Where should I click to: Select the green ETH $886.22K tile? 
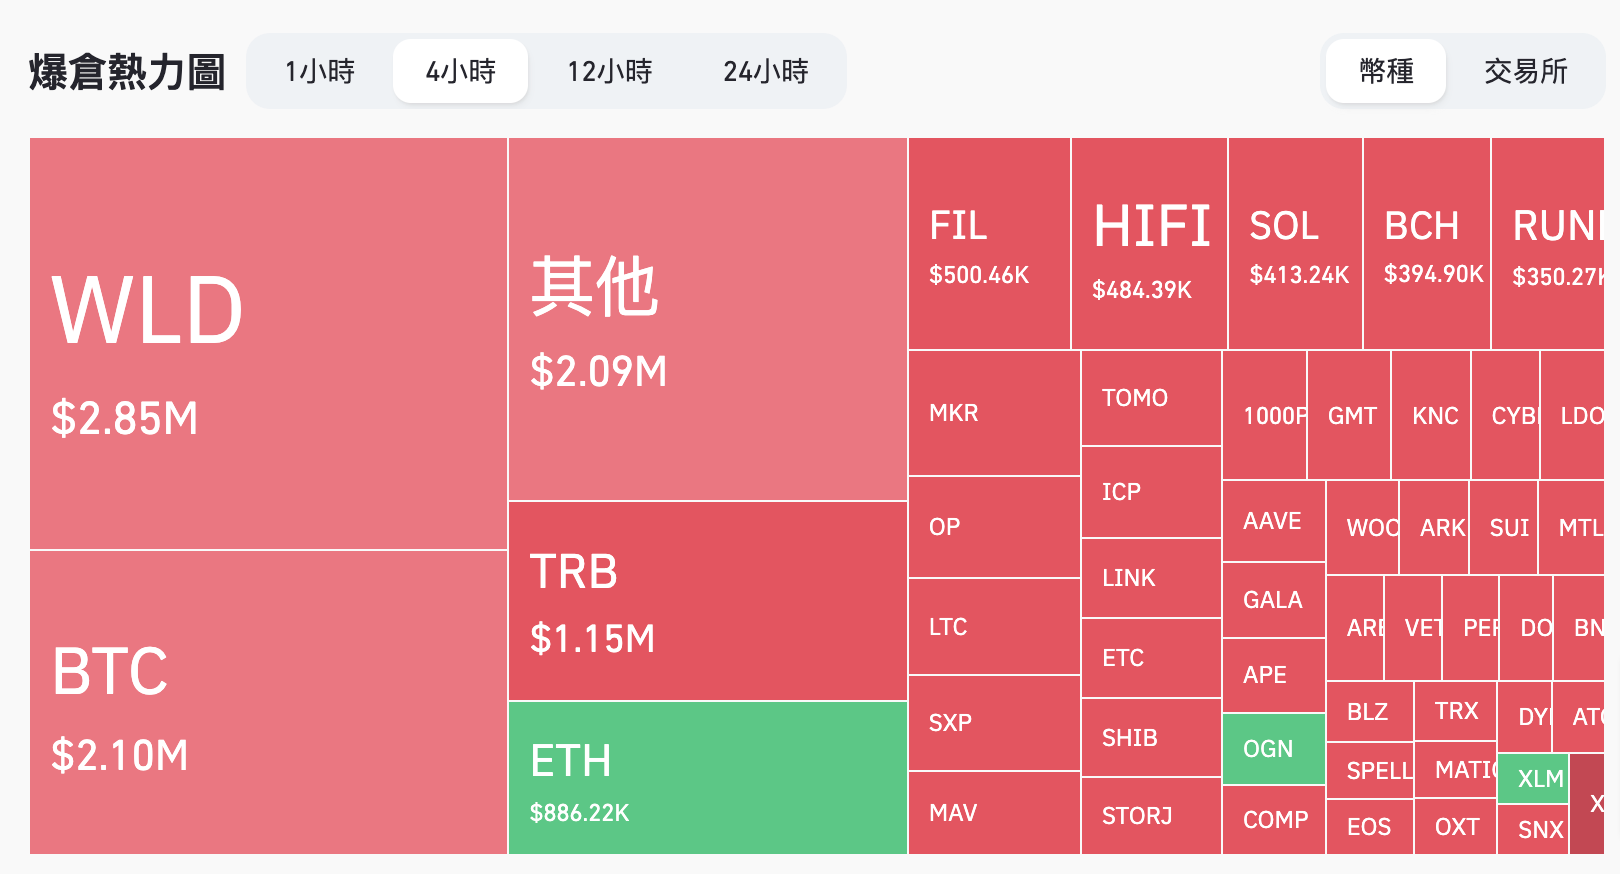(x=707, y=778)
